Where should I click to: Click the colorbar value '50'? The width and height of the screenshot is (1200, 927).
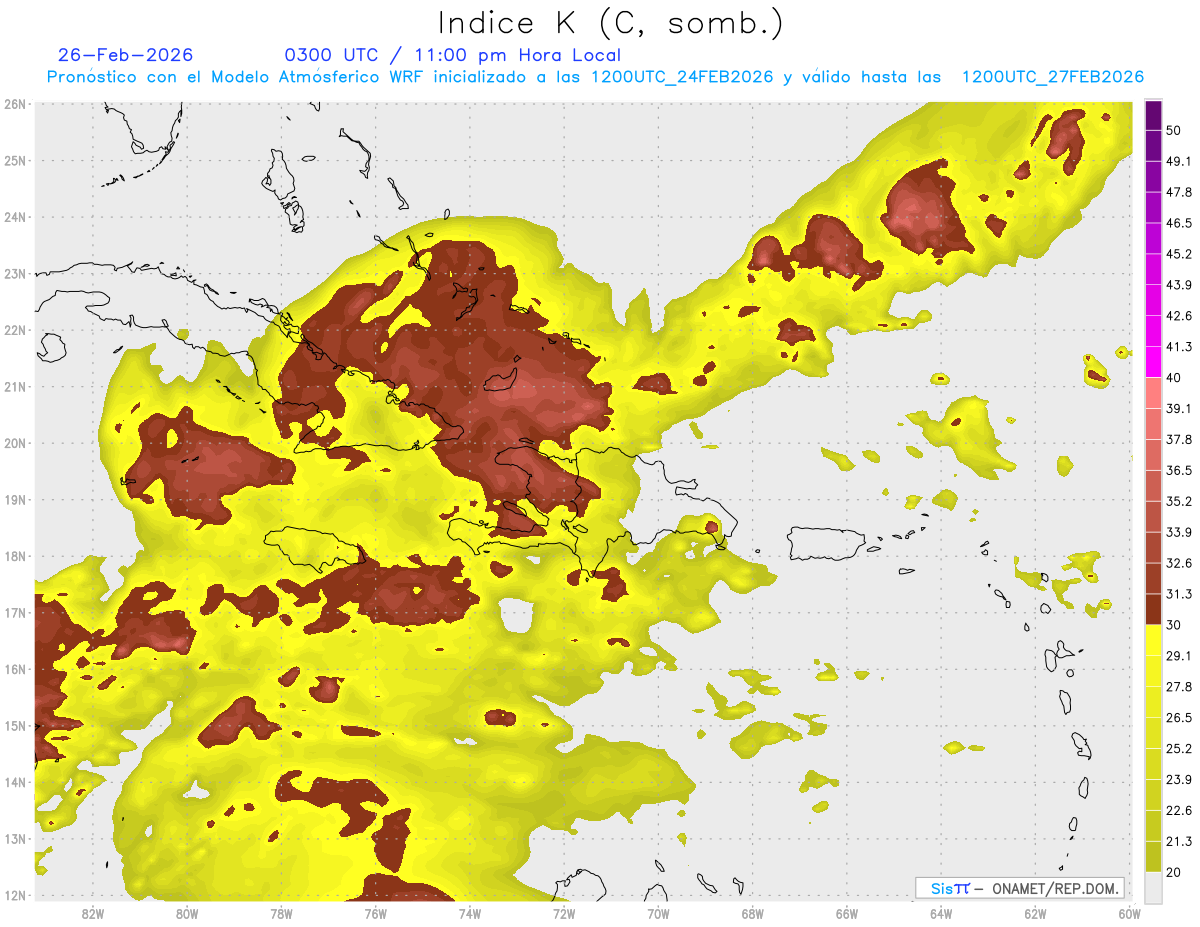click(x=1173, y=130)
